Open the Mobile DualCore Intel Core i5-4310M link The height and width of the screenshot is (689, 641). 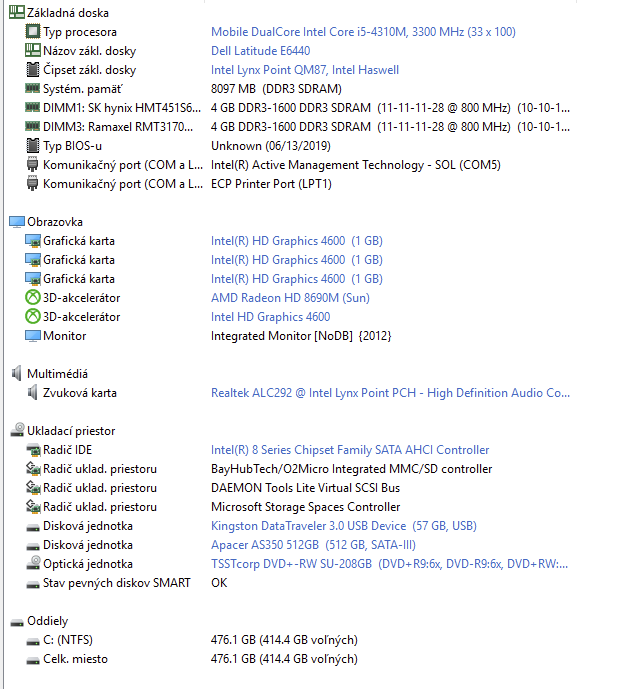pos(363,32)
